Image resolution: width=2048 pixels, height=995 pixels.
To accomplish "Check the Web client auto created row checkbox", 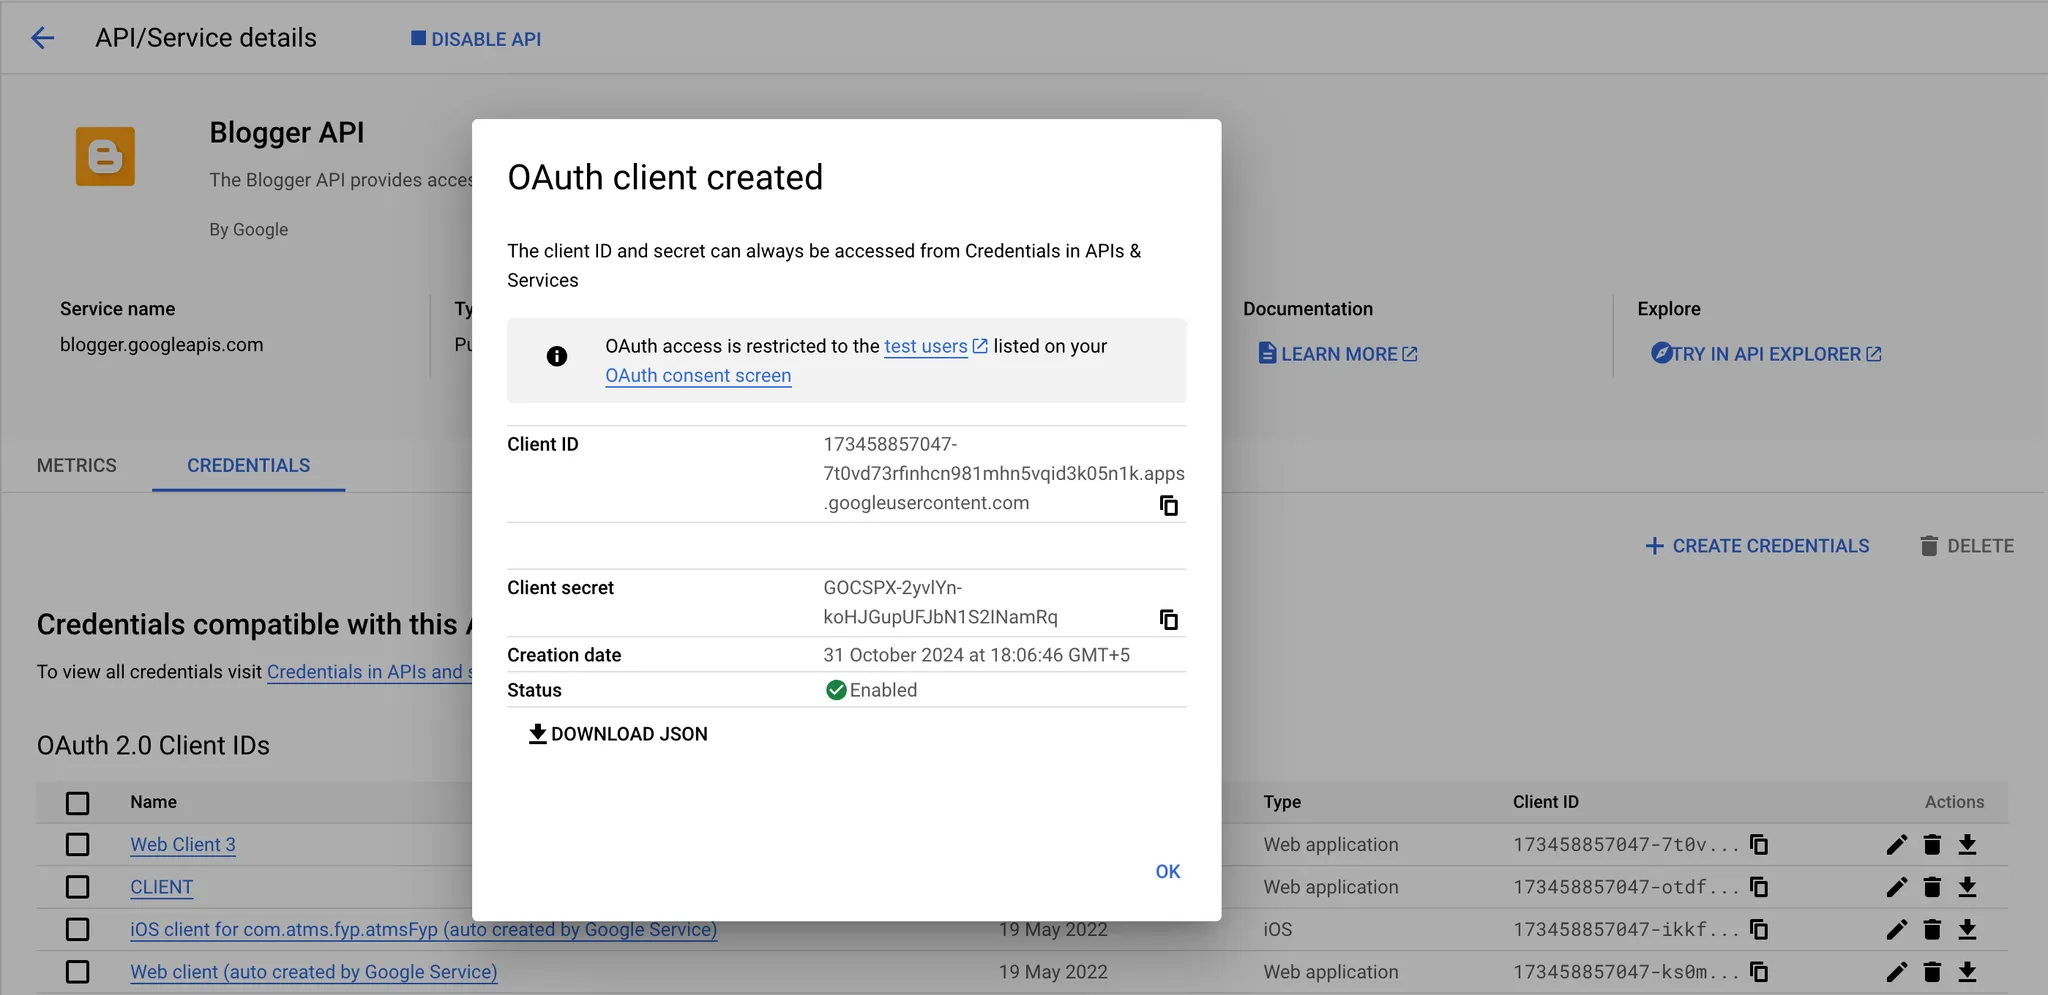I will point(77,972).
